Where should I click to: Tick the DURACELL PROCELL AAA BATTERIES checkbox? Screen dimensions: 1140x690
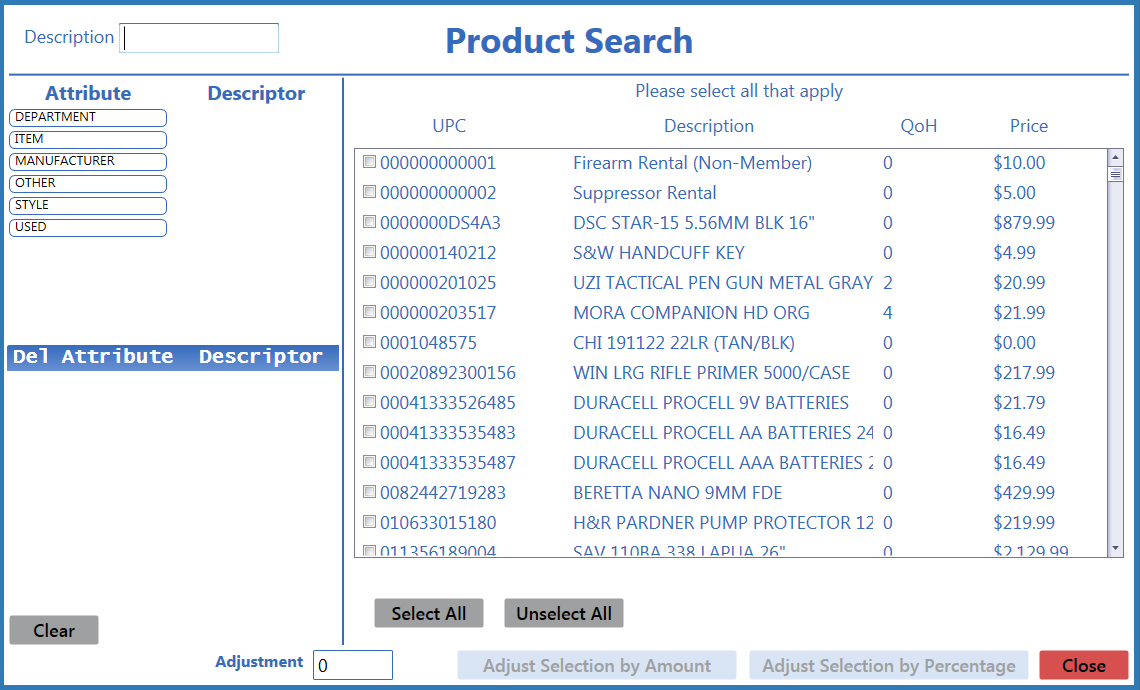pos(369,461)
